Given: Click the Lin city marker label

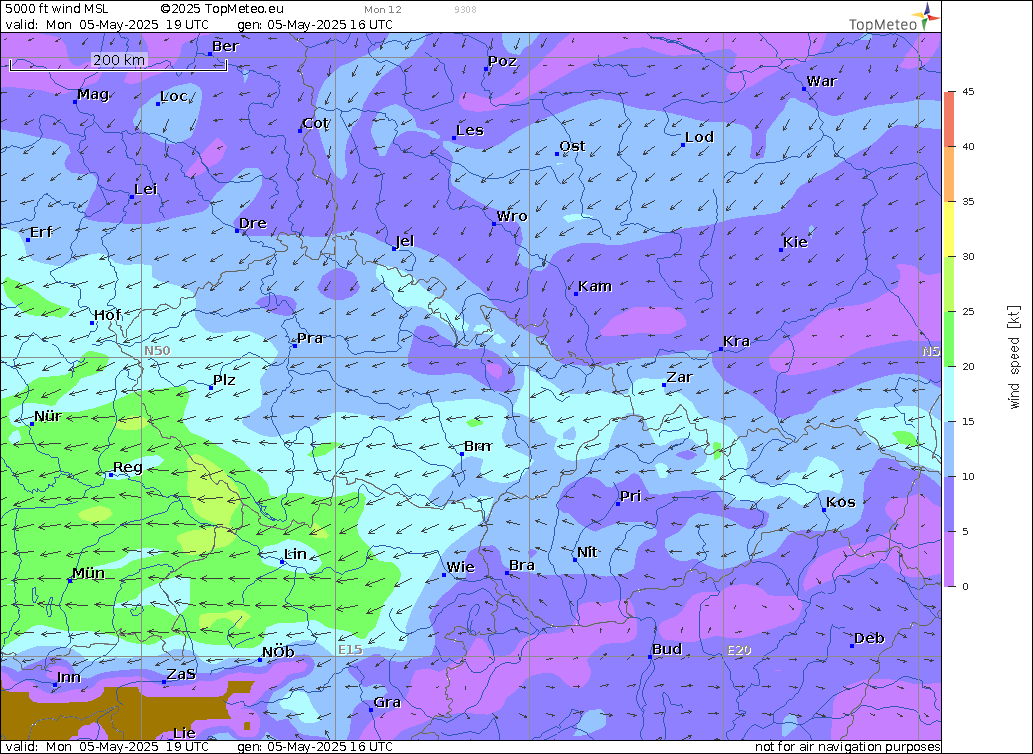Looking at the screenshot, I should click(295, 554).
